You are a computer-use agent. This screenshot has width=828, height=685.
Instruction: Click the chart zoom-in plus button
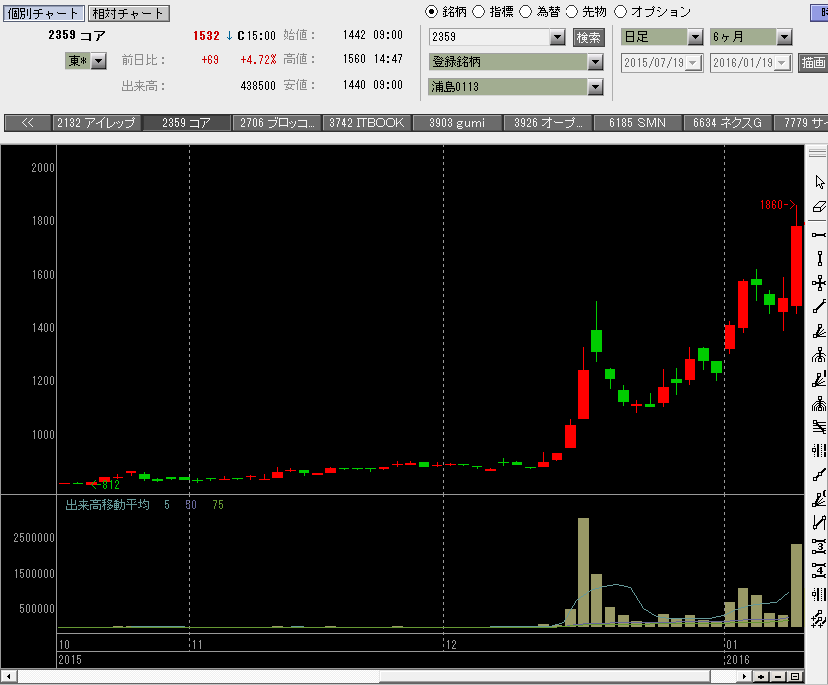pos(760,677)
